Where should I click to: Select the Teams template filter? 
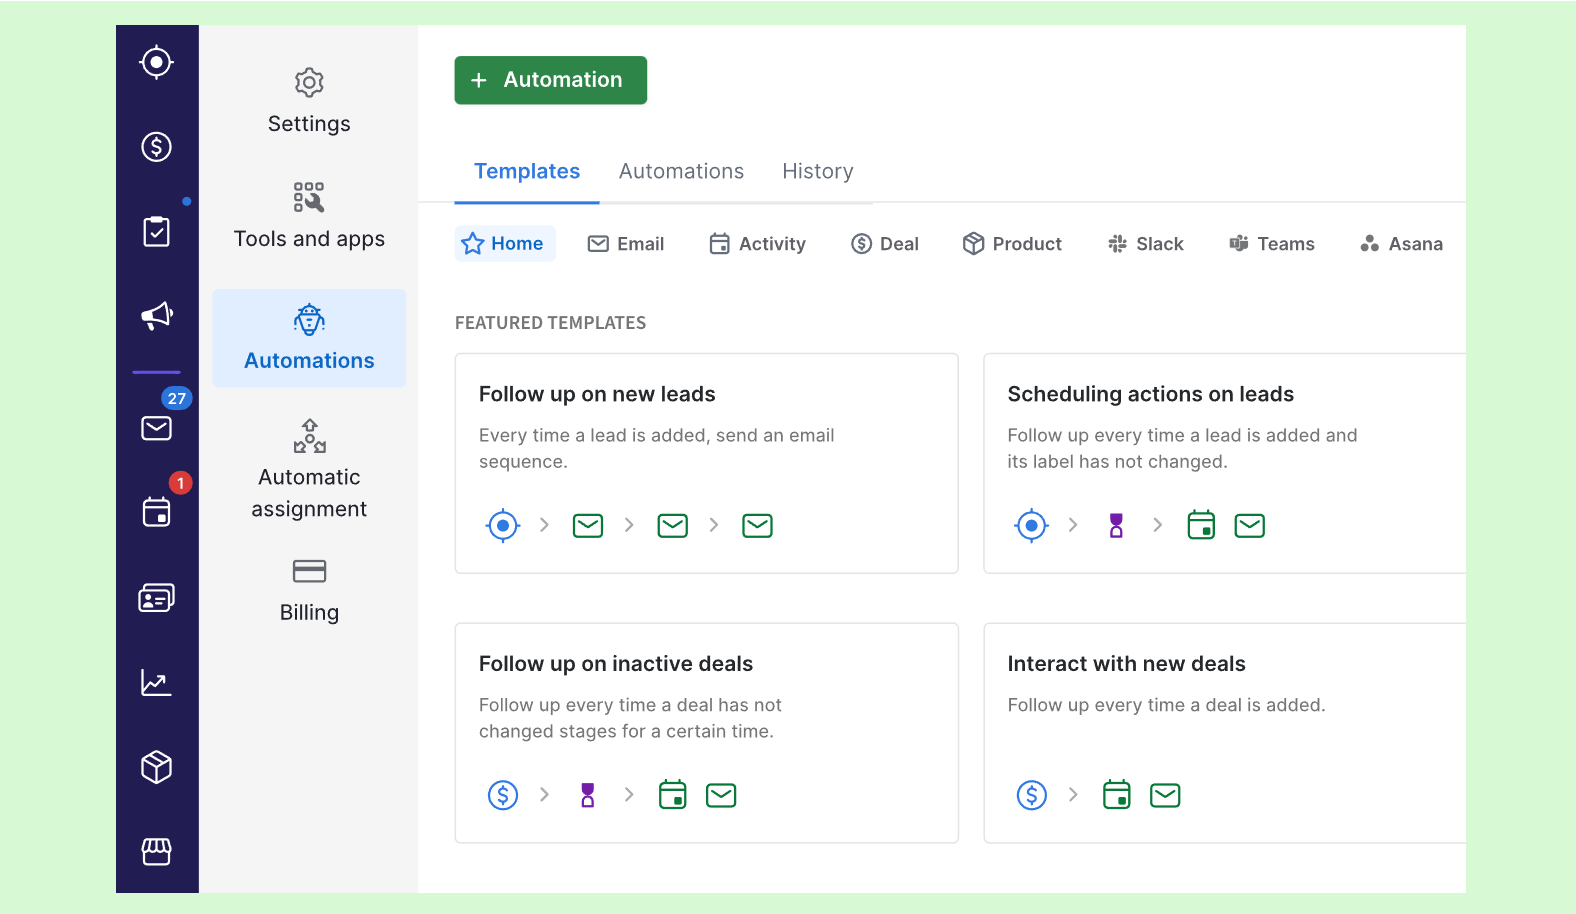click(x=1271, y=244)
